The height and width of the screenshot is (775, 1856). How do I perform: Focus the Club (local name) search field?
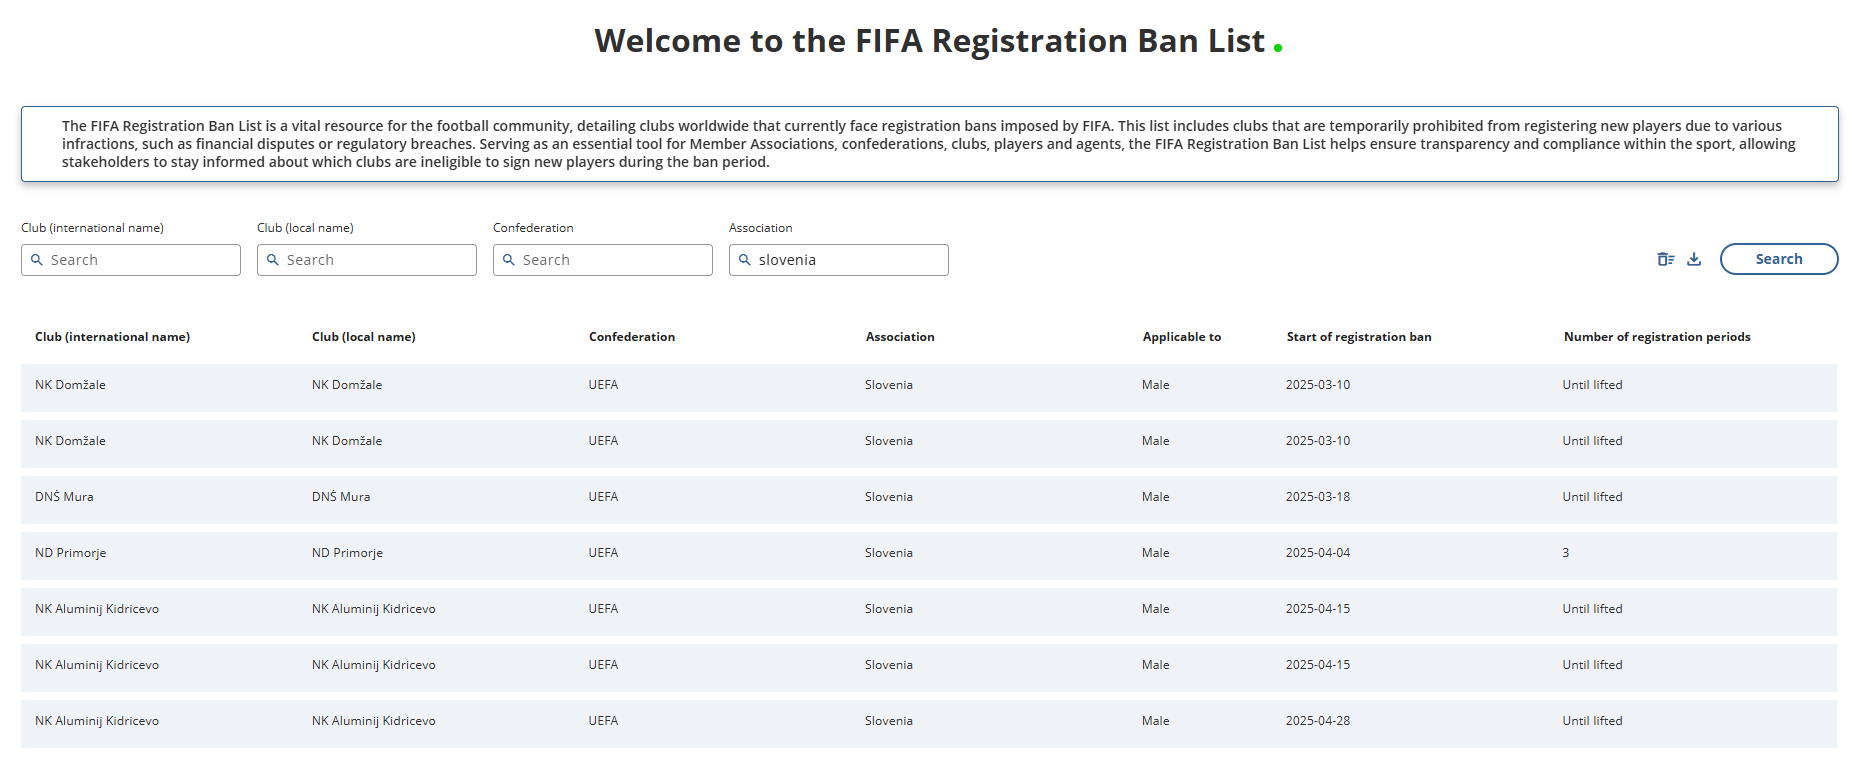tap(367, 260)
